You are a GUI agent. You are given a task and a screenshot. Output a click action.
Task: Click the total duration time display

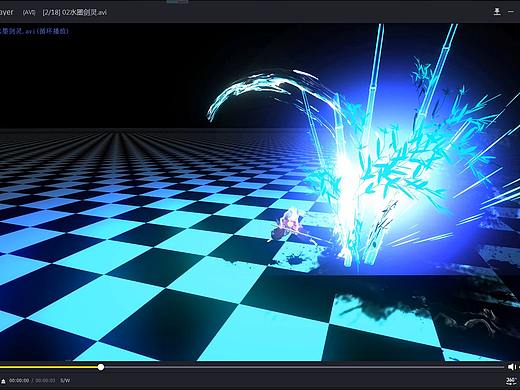(45, 380)
